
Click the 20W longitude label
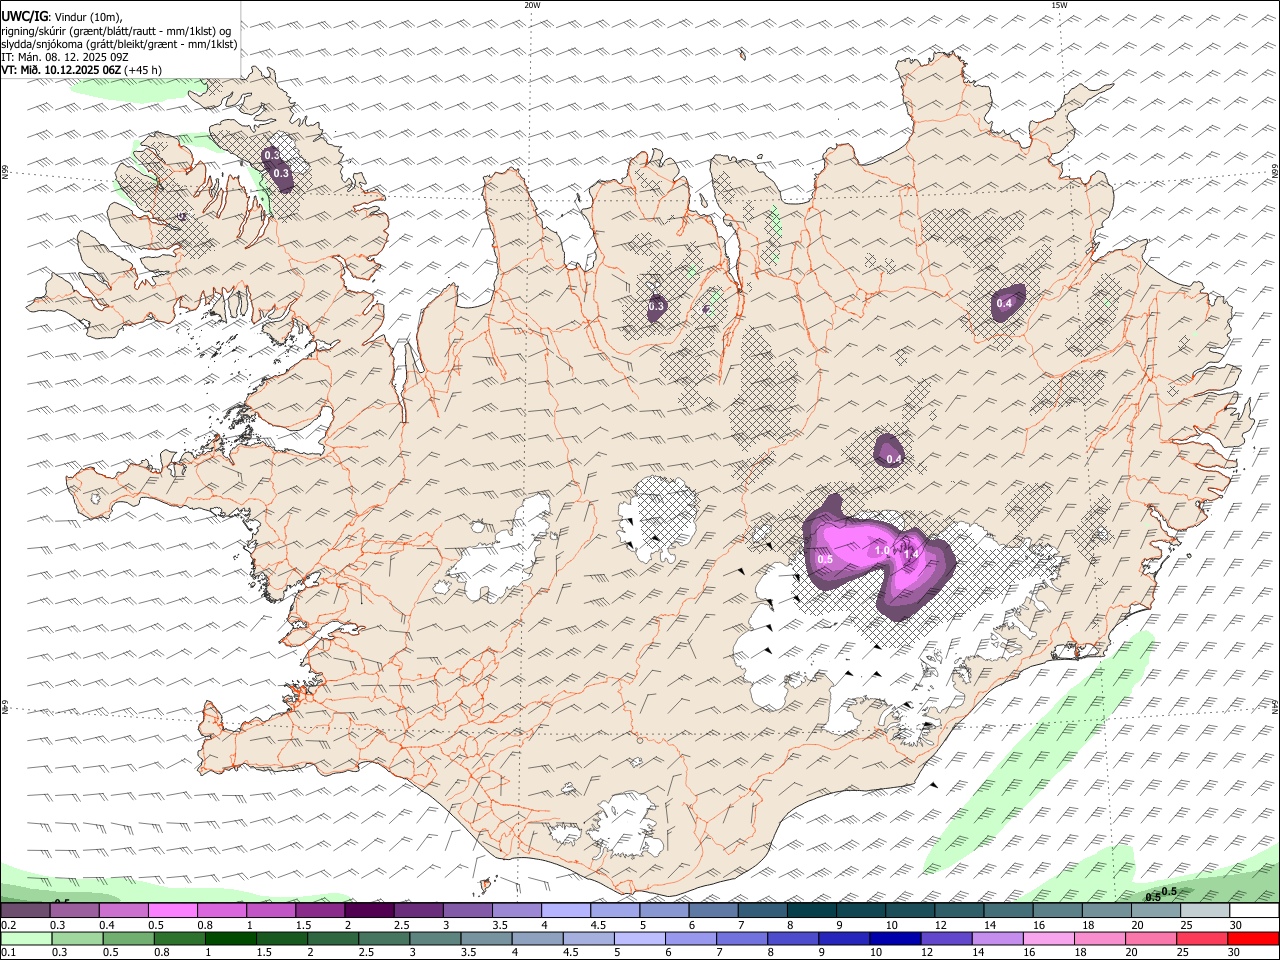(532, 5)
